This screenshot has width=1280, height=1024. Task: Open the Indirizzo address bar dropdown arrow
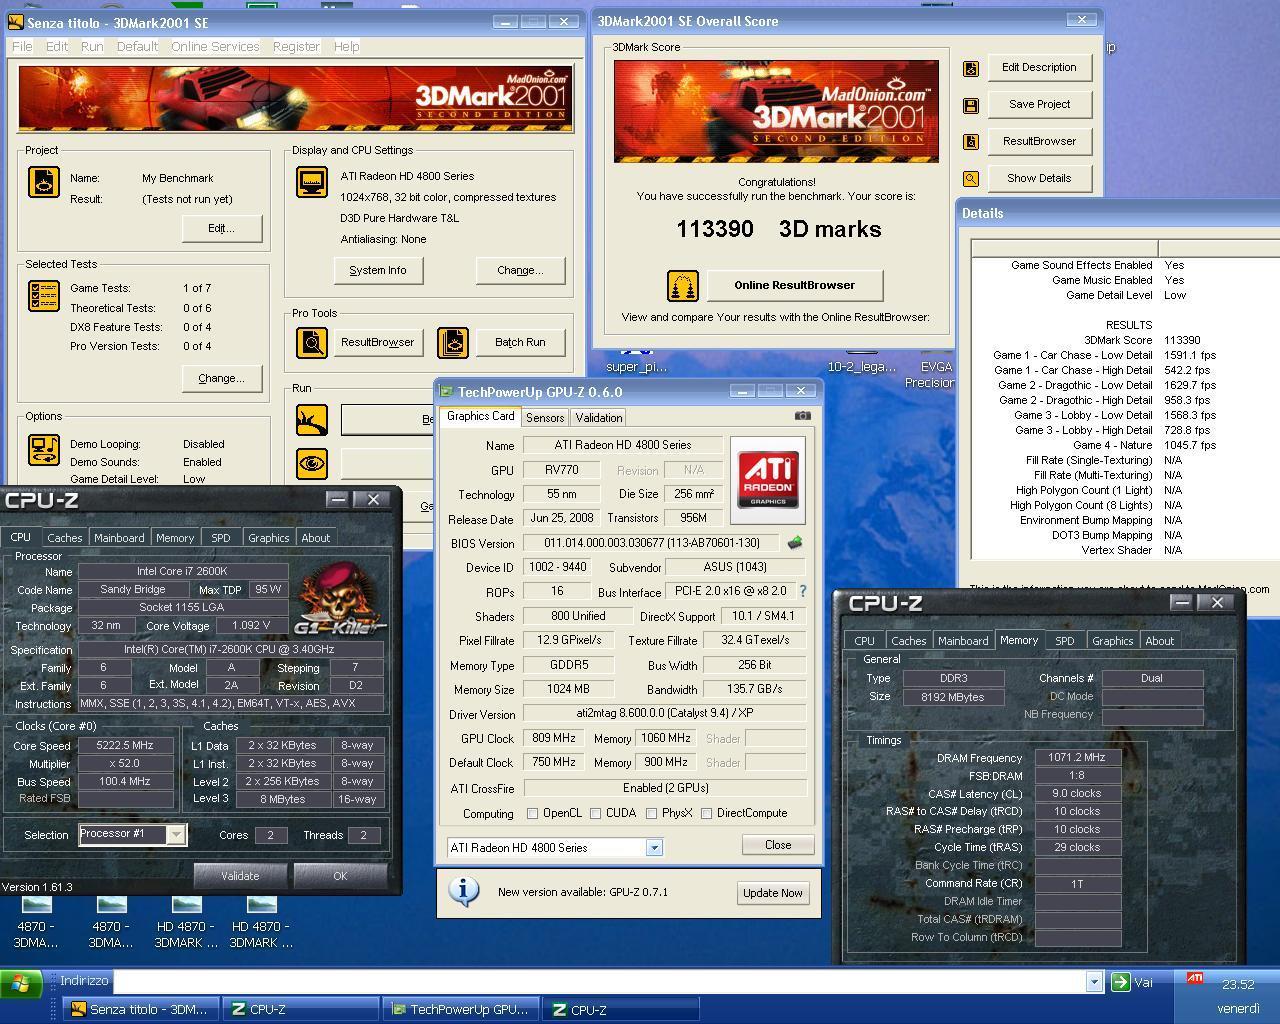[1094, 982]
